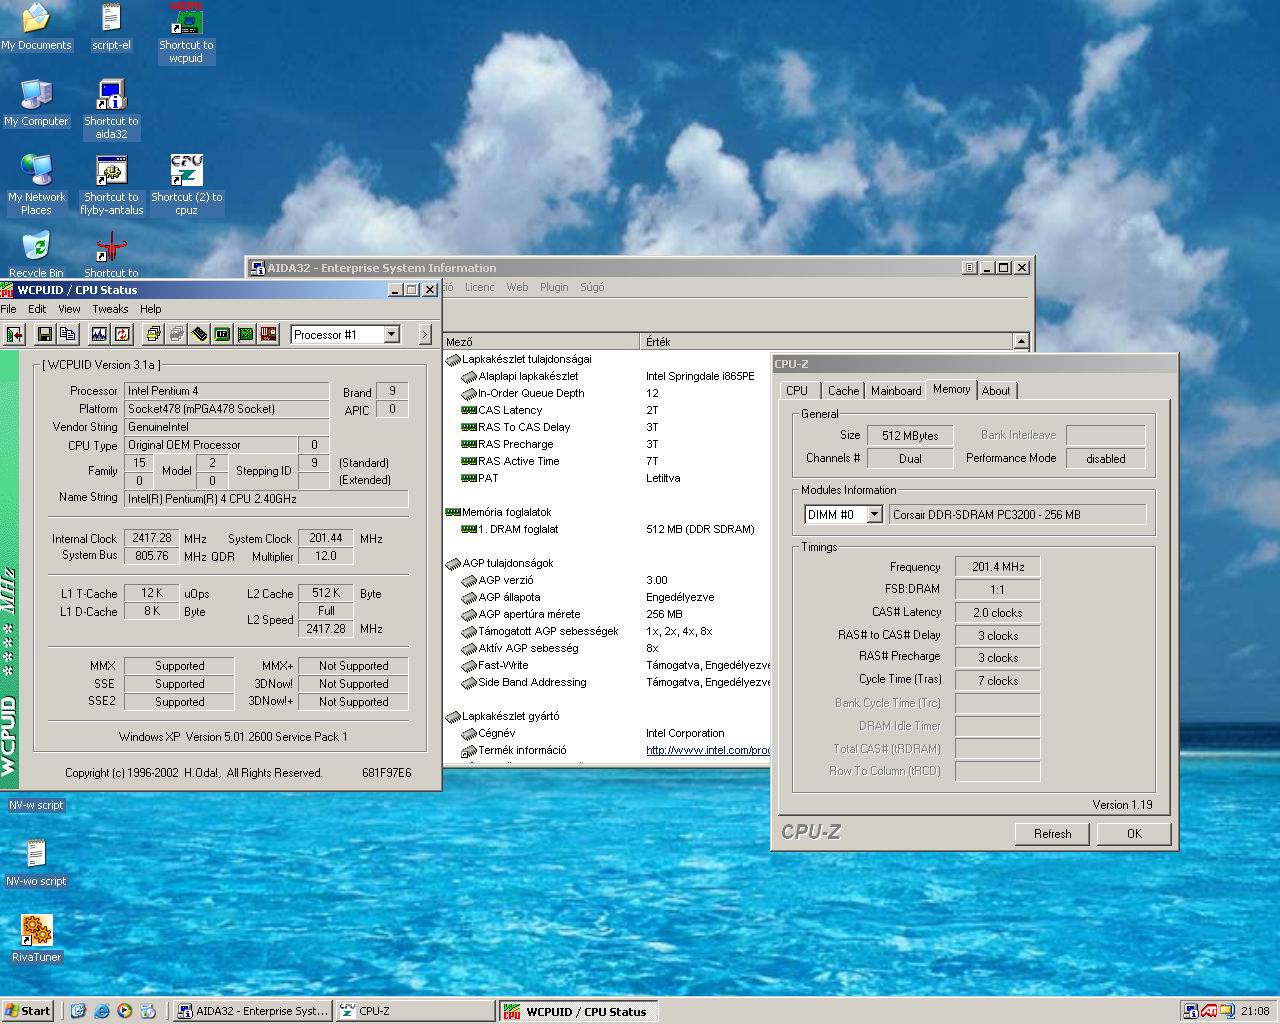Click the grayed stacked windows icon in WCPUID
1280x1024 pixels.
[176, 334]
